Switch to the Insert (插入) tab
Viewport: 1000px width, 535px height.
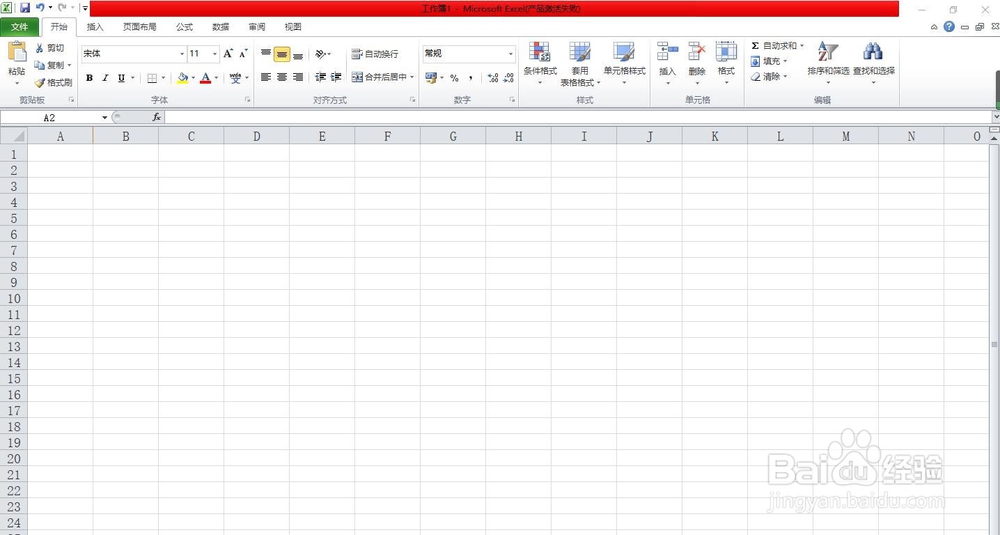95,27
